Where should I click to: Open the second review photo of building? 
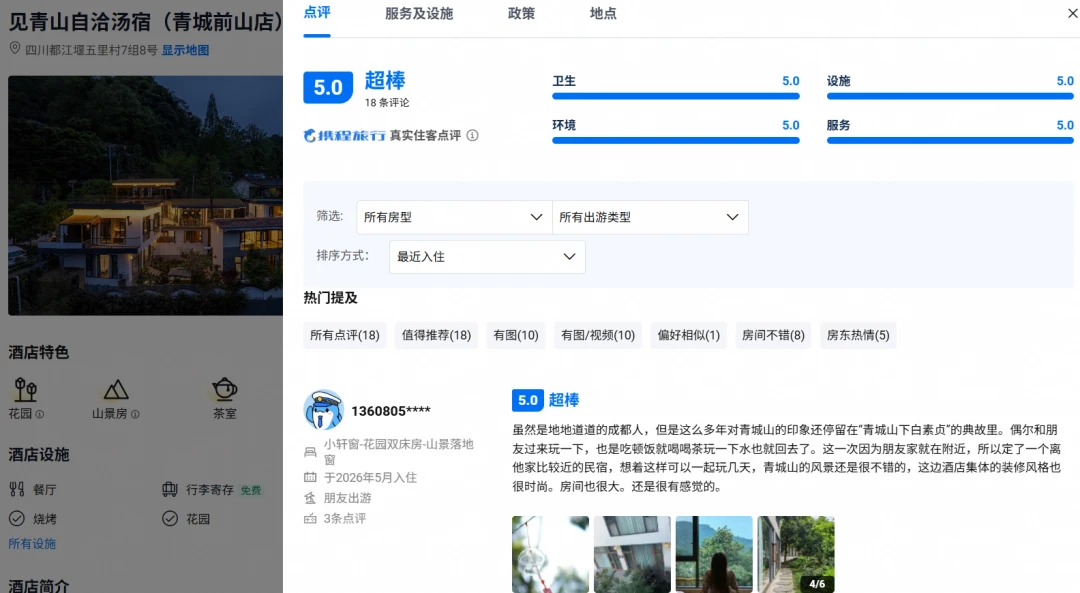point(632,554)
